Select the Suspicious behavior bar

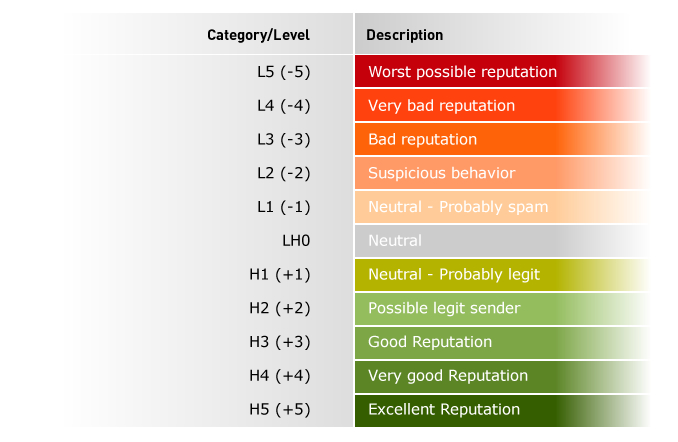(x=502, y=173)
